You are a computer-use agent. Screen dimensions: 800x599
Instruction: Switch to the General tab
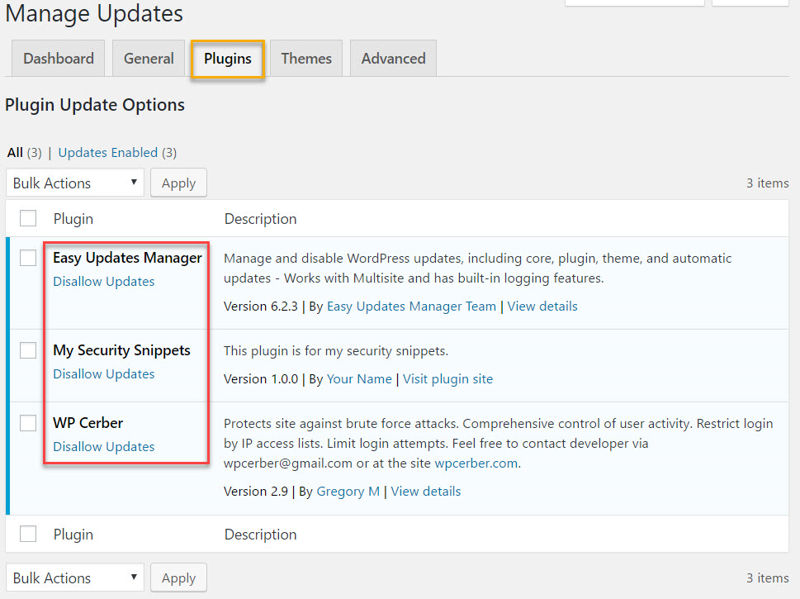(x=148, y=58)
